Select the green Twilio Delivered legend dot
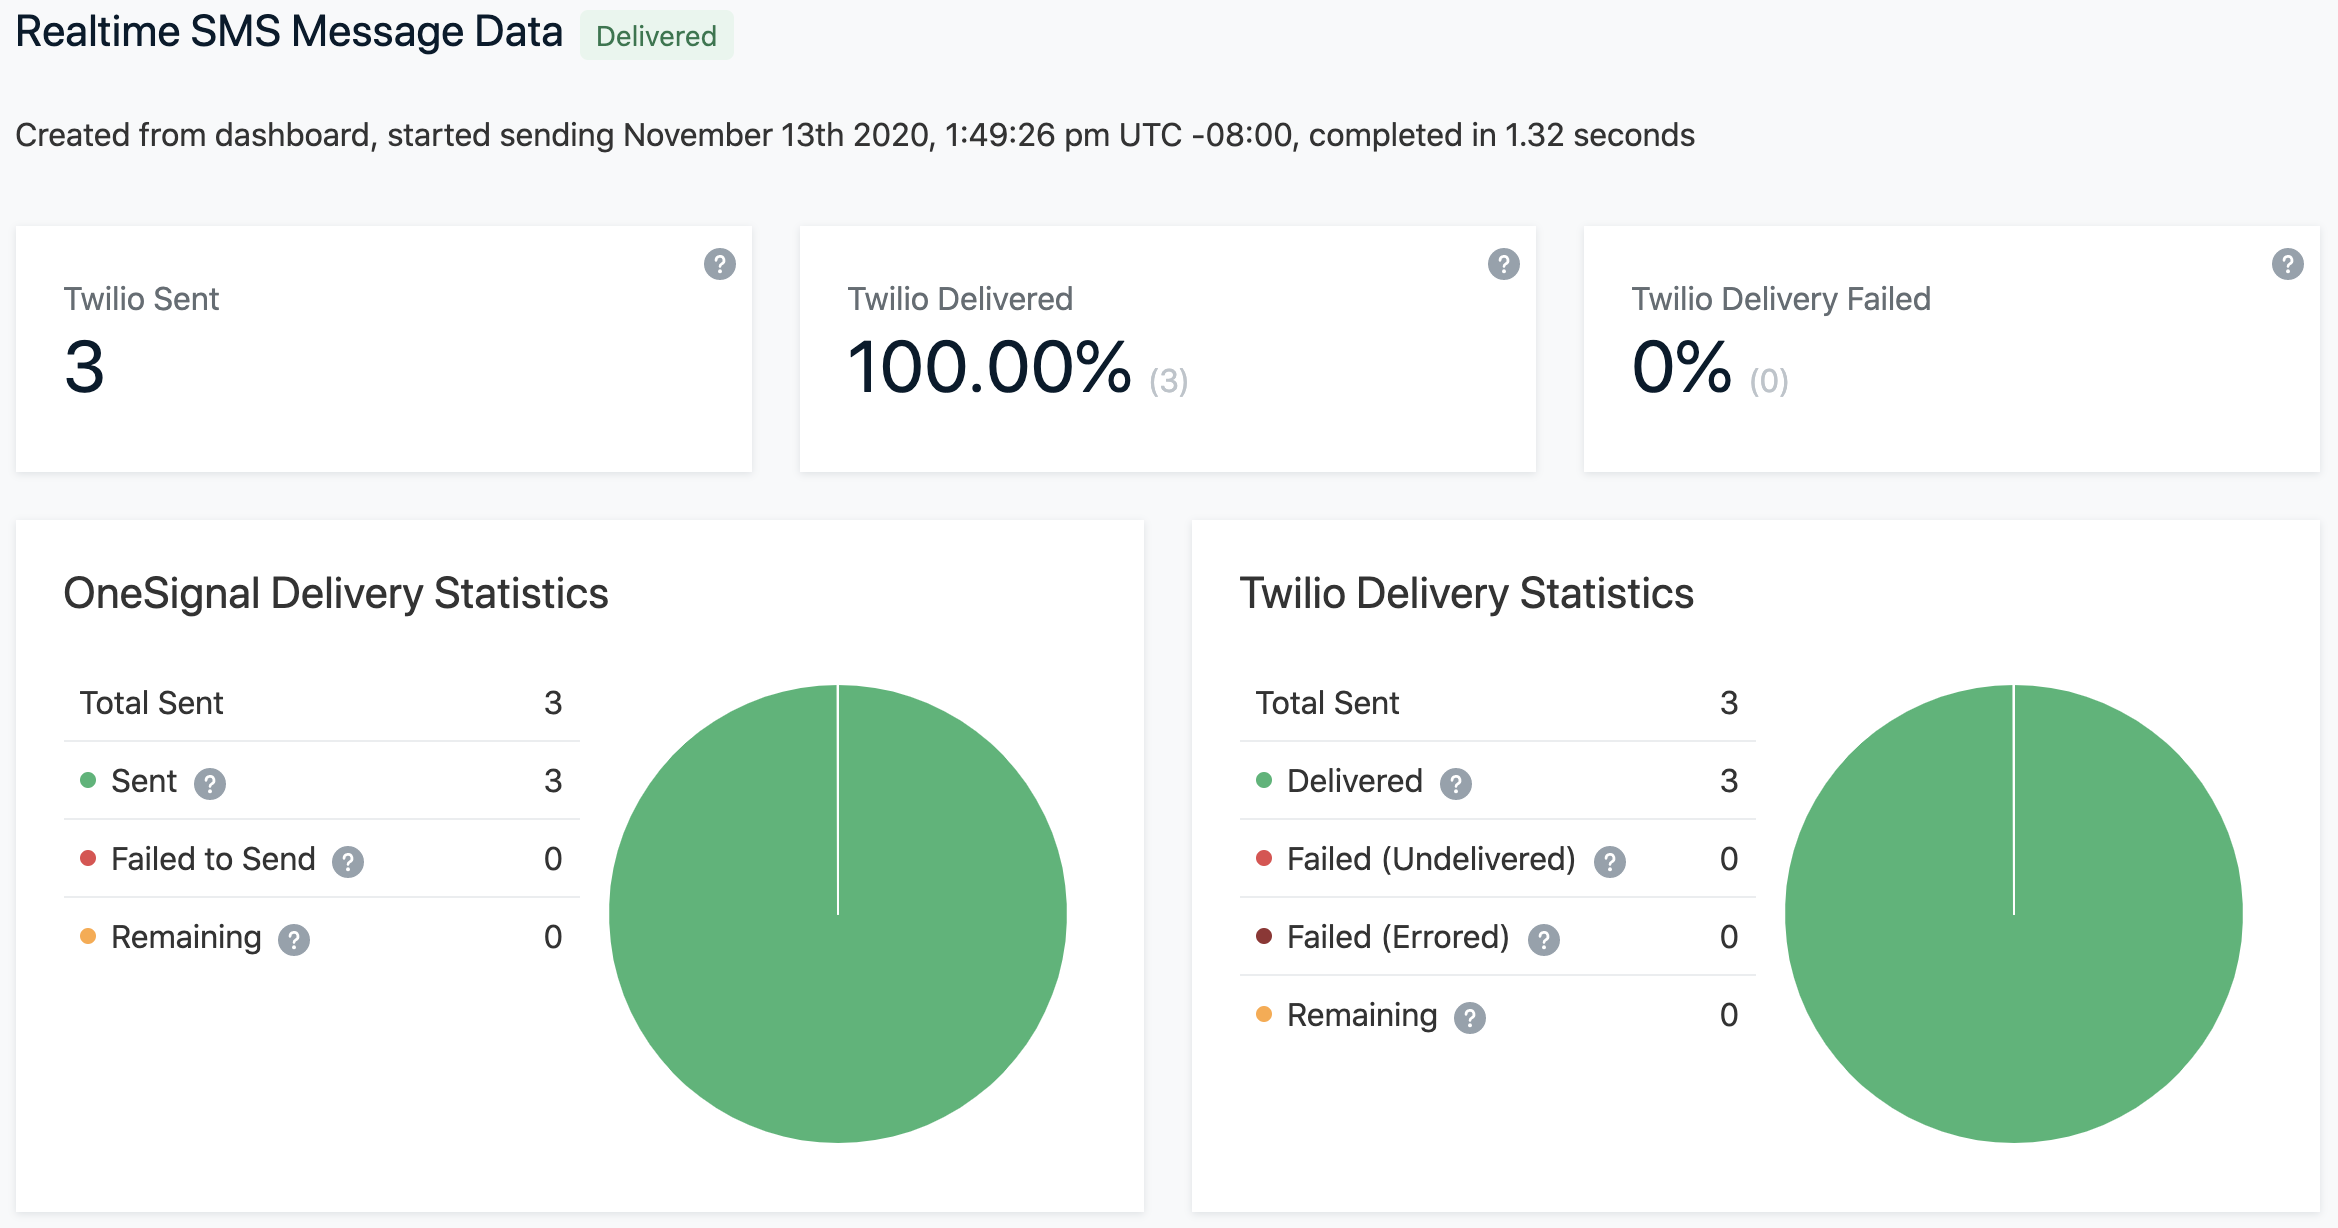 point(1264,780)
